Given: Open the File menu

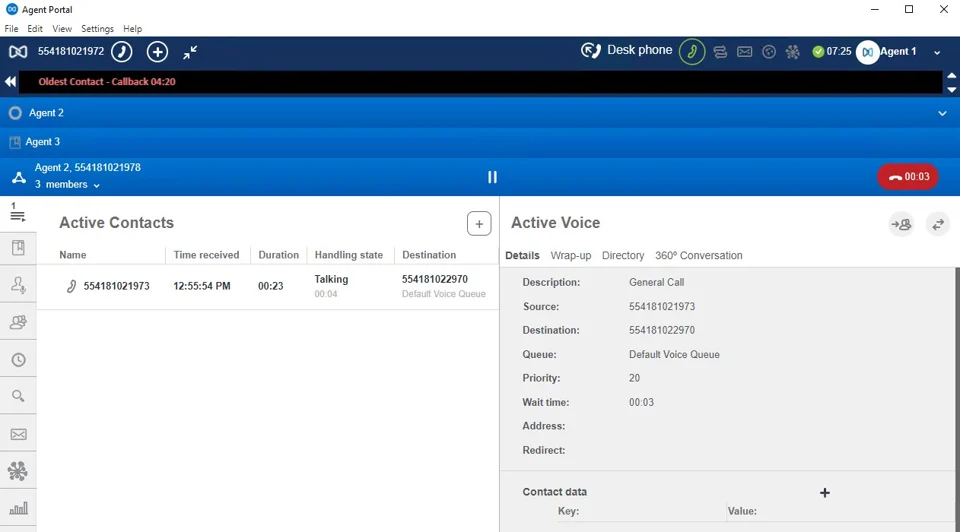Looking at the screenshot, I should [x=11, y=29].
